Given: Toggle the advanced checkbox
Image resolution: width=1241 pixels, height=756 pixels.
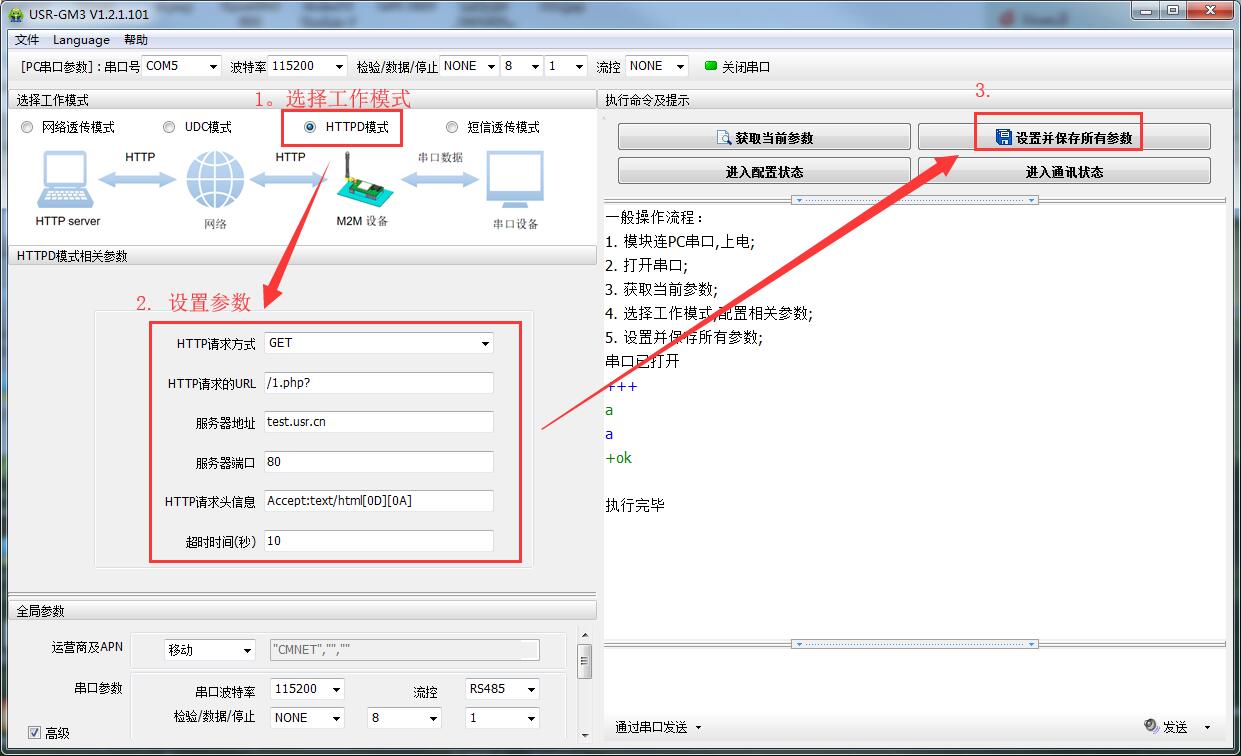Looking at the screenshot, I should [x=35, y=733].
